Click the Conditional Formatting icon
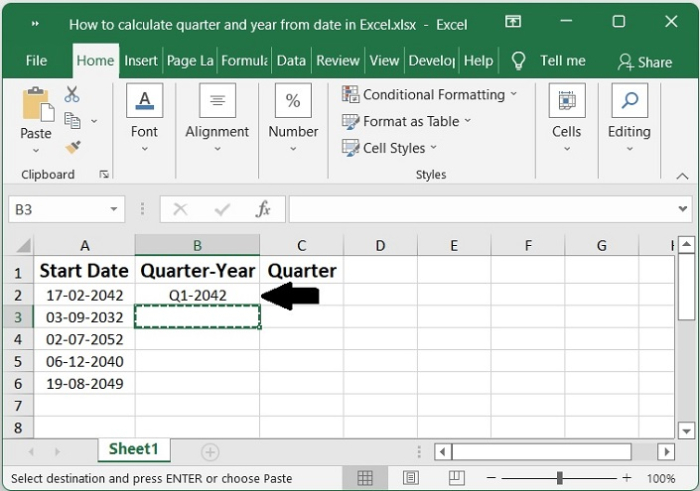Viewport: 700px width, 491px height. [350, 94]
